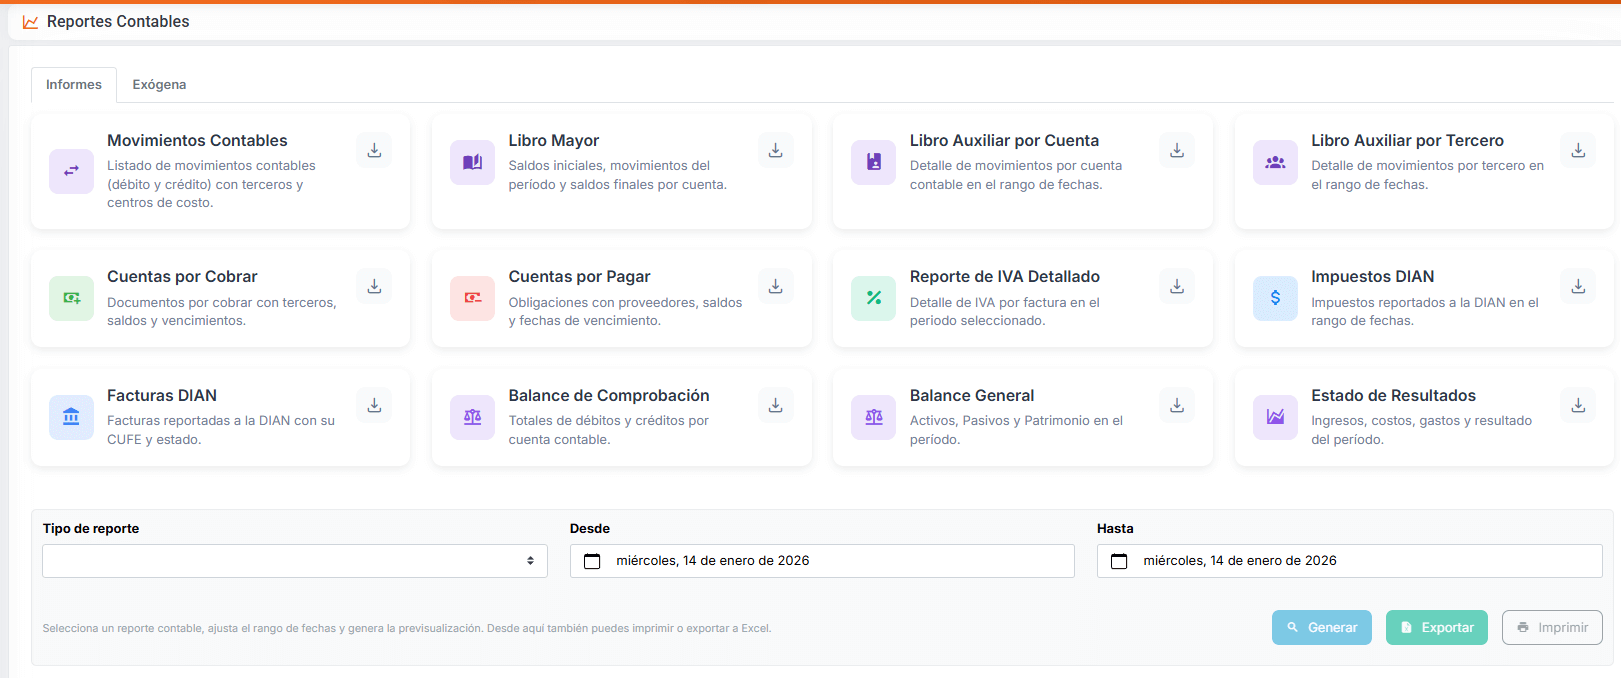Open the Desde calendar icon

pos(592,561)
